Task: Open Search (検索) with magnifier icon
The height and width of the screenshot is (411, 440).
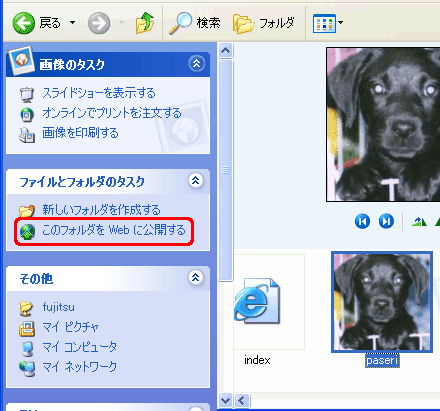Action: [195, 23]
